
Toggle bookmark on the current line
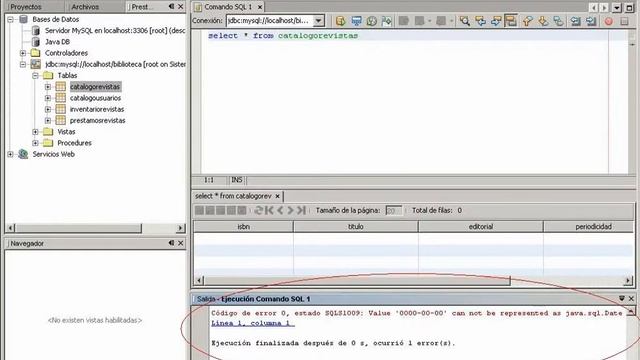pos(558,21)
